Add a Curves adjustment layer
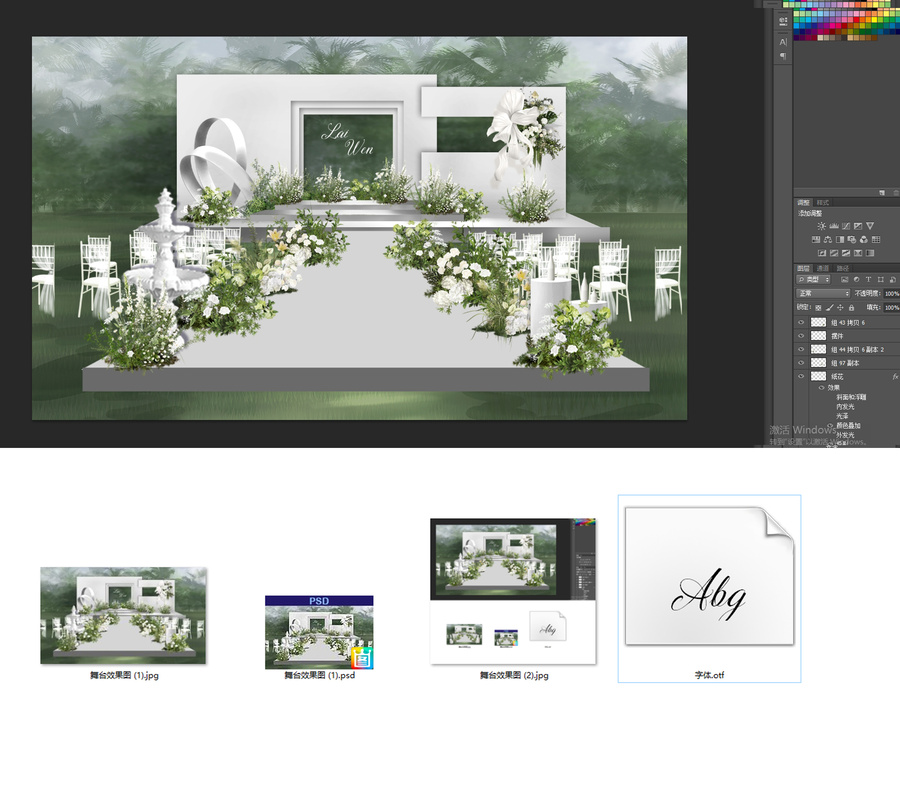This screenshot has height=794, width=900. pos(846,226)
